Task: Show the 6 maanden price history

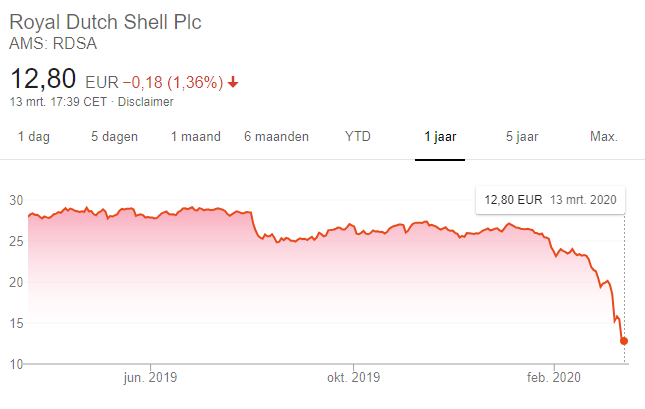Action: pos(276,137)
